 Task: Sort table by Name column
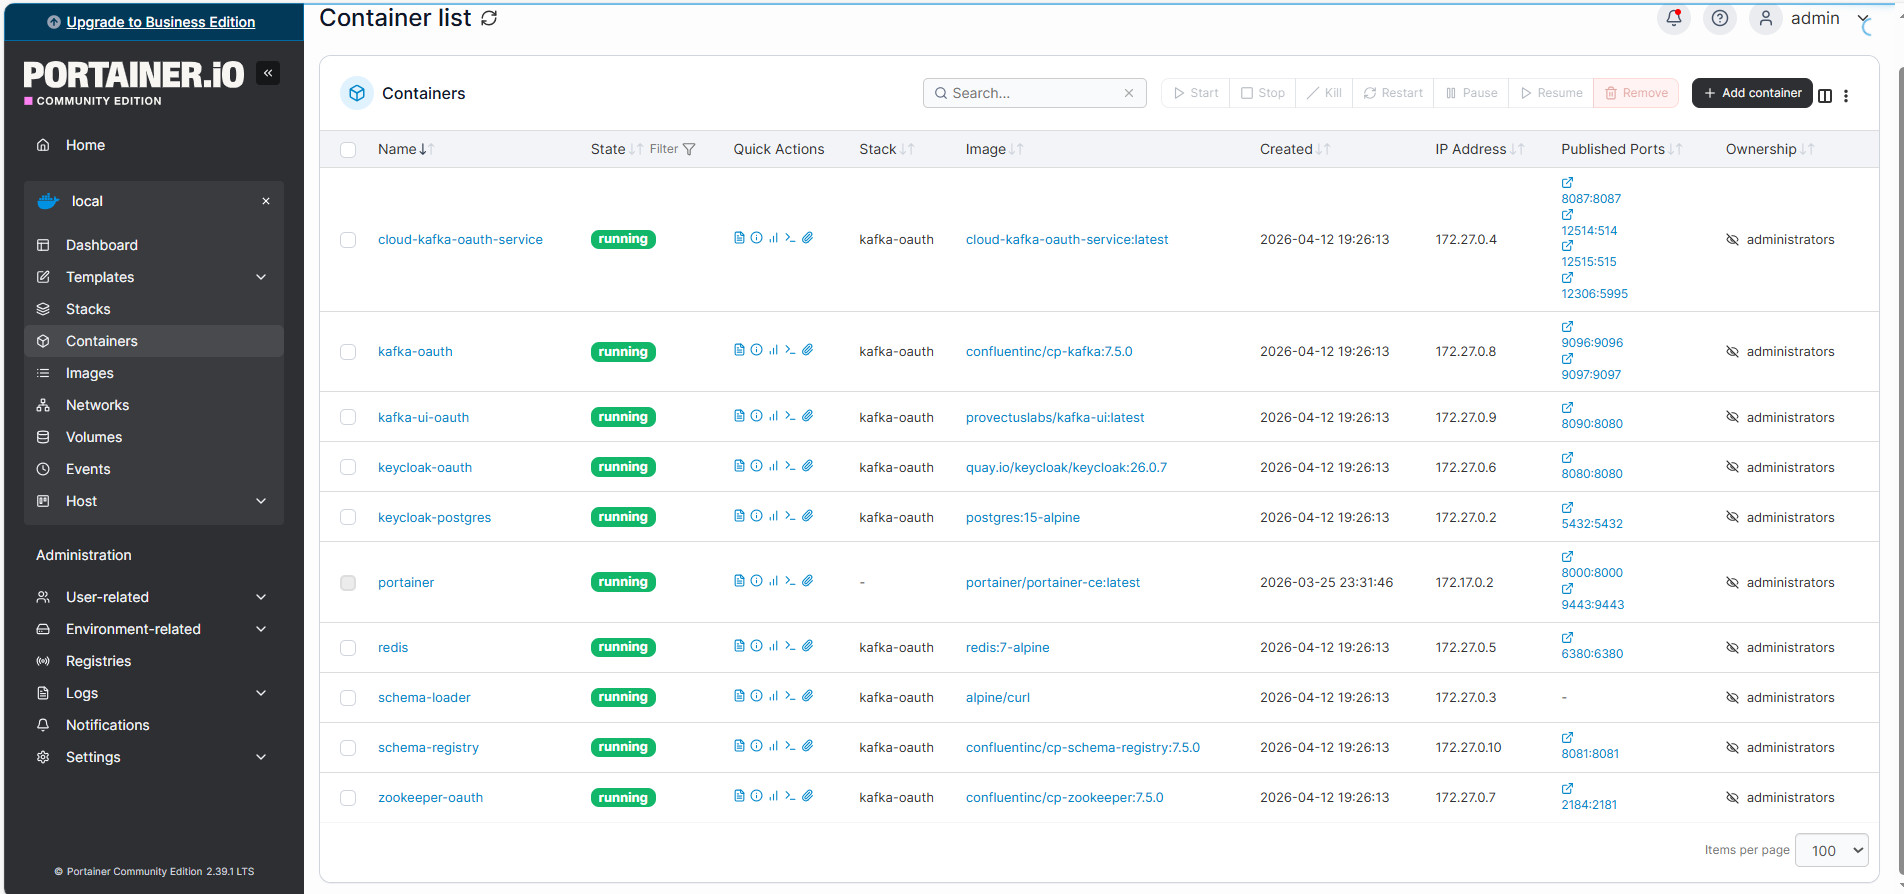tap(406, 149)
